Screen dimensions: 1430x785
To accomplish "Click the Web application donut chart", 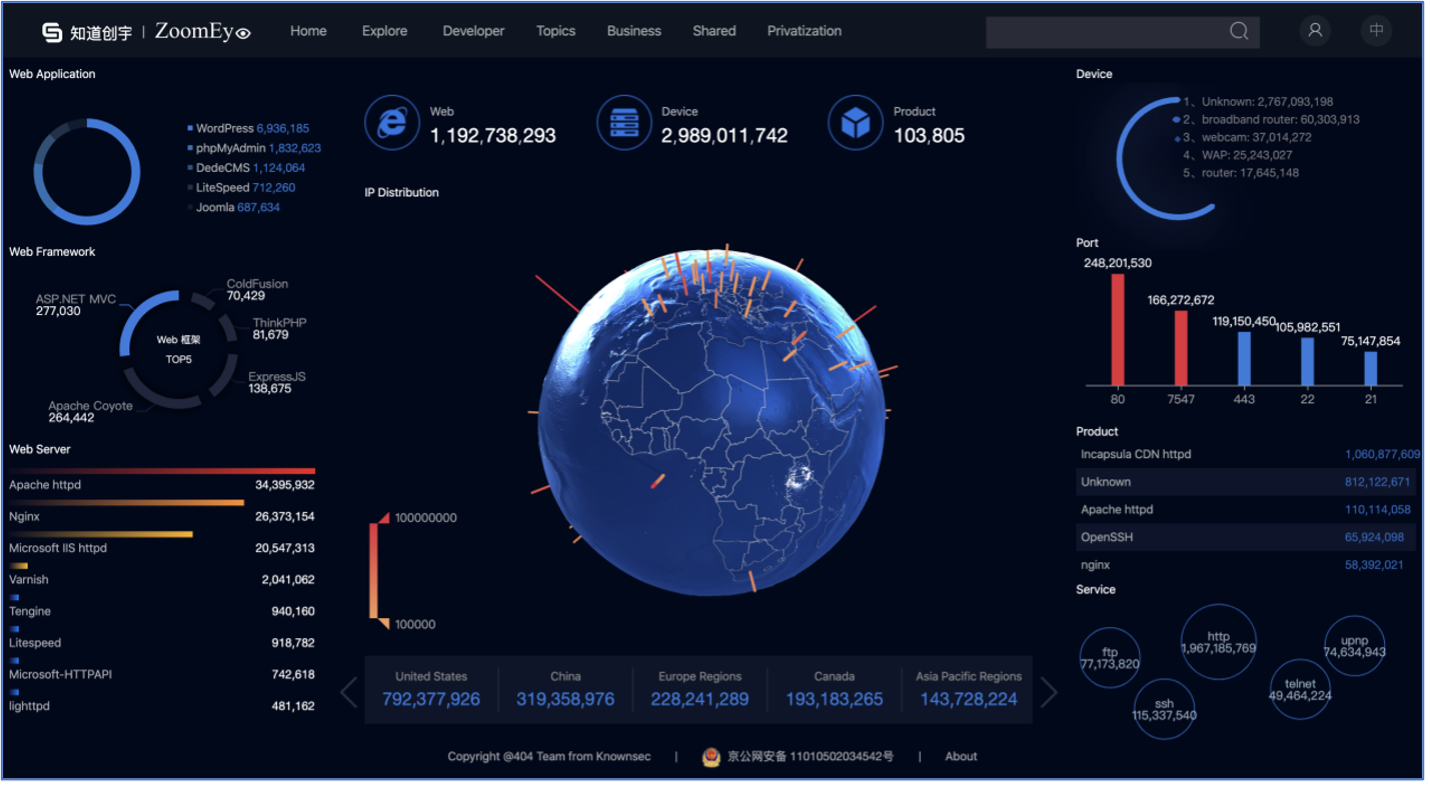I will click(x=87, y=171).
